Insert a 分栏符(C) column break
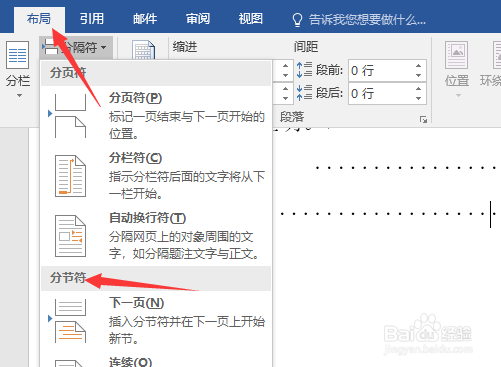This screenshot has height=367, width=501. point(156,175)
